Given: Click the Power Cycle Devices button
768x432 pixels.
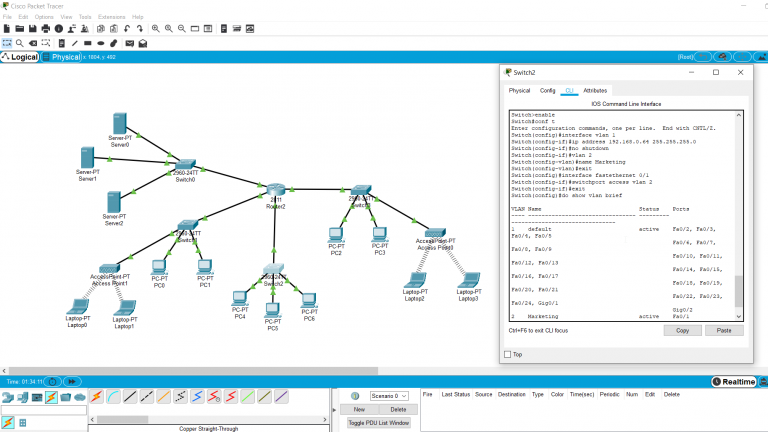Looking at the screenshot, I should point(52,382).
